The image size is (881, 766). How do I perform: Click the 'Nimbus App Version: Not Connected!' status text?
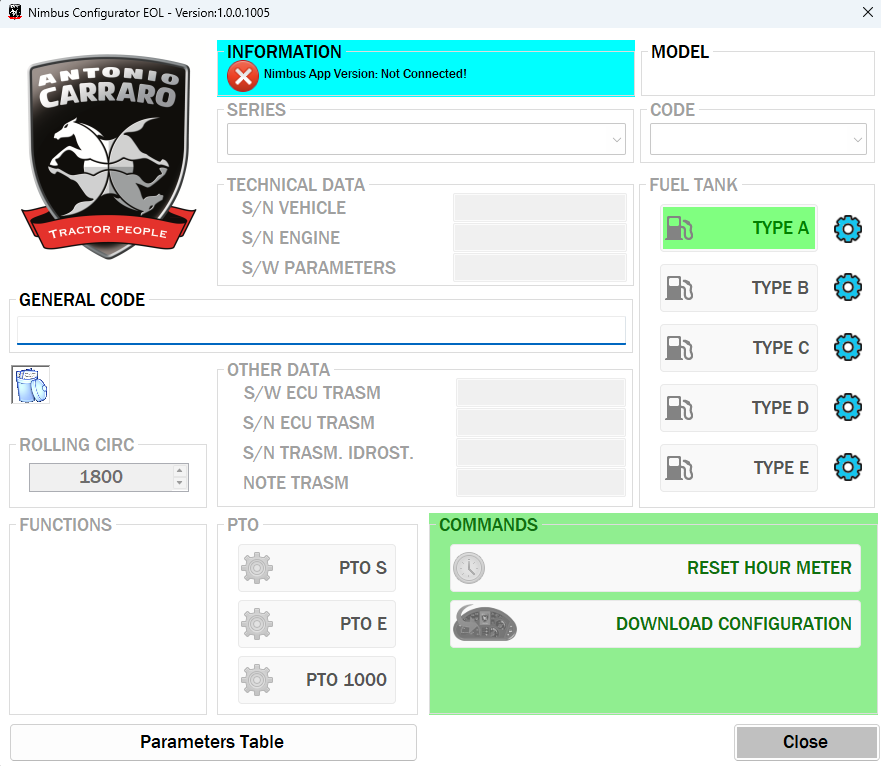pos(365,74)
